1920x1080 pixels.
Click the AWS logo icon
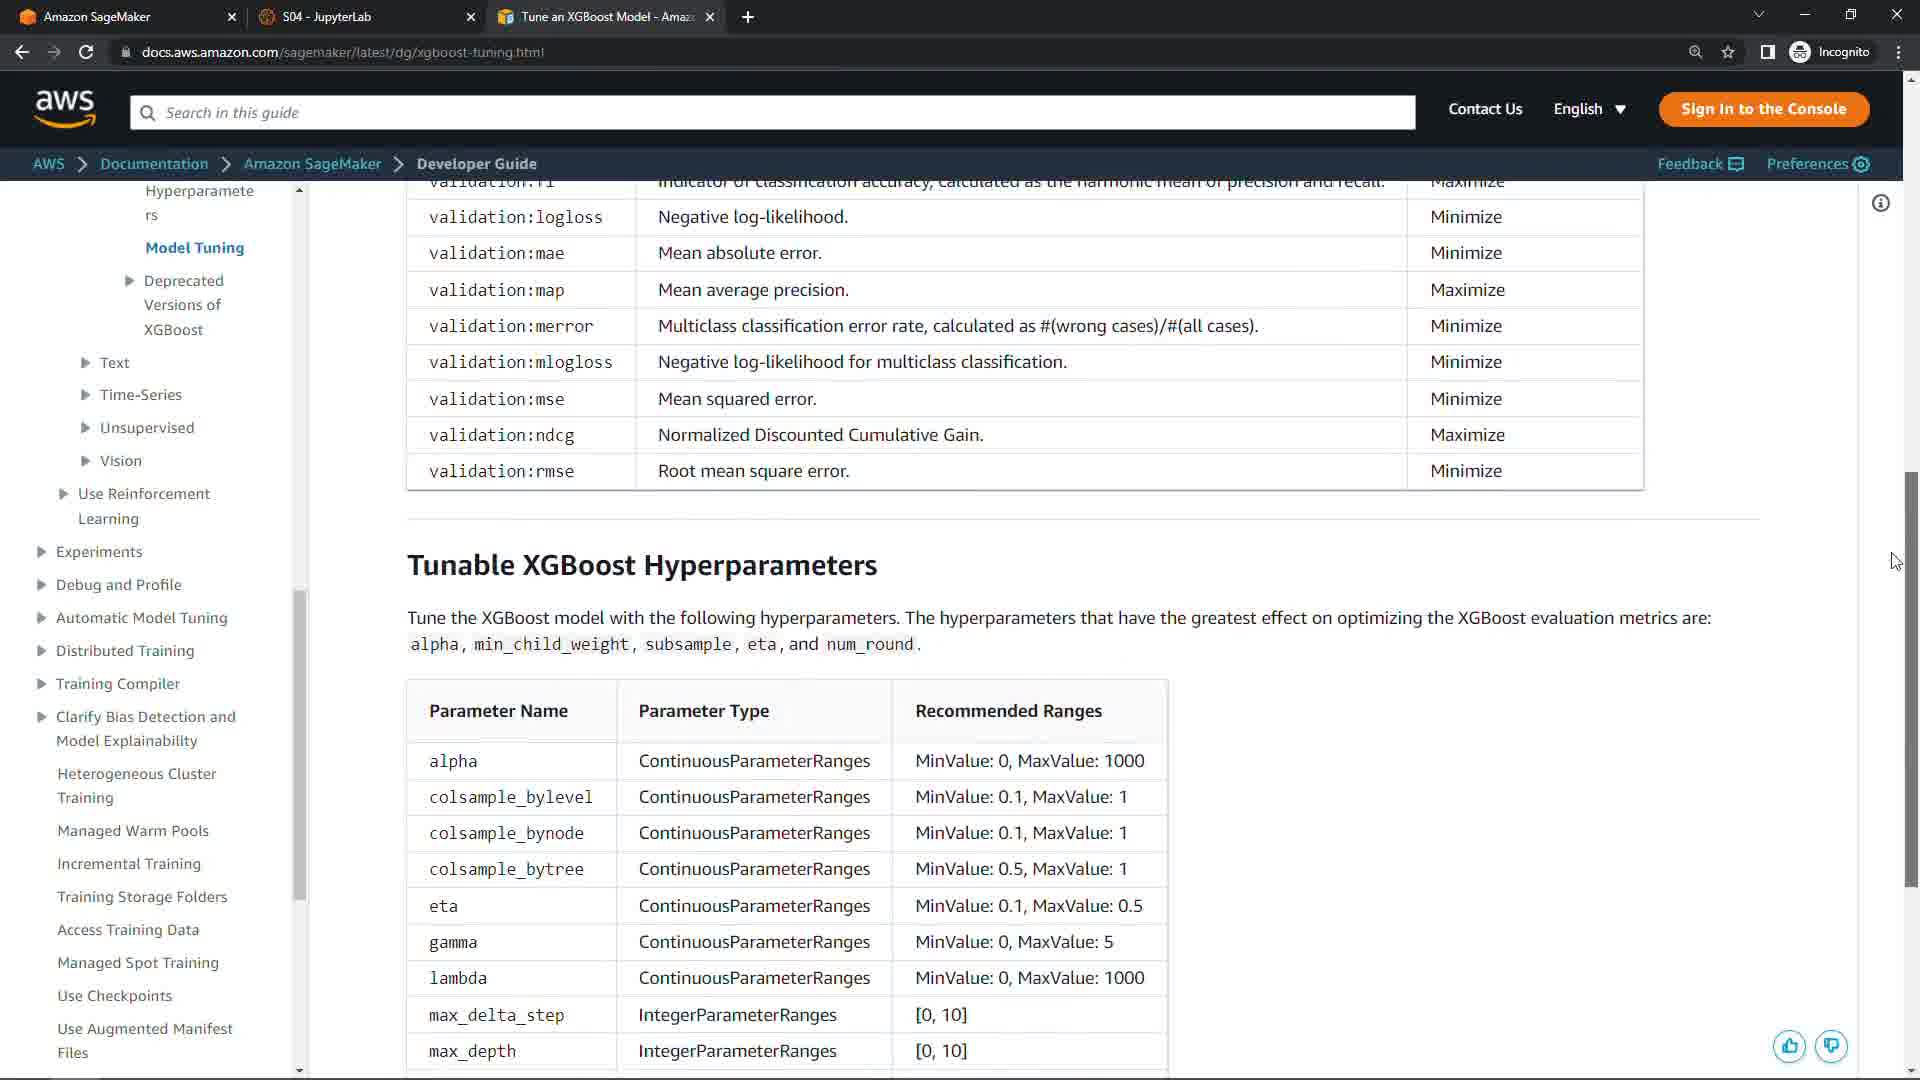click(x=65, y=109)
